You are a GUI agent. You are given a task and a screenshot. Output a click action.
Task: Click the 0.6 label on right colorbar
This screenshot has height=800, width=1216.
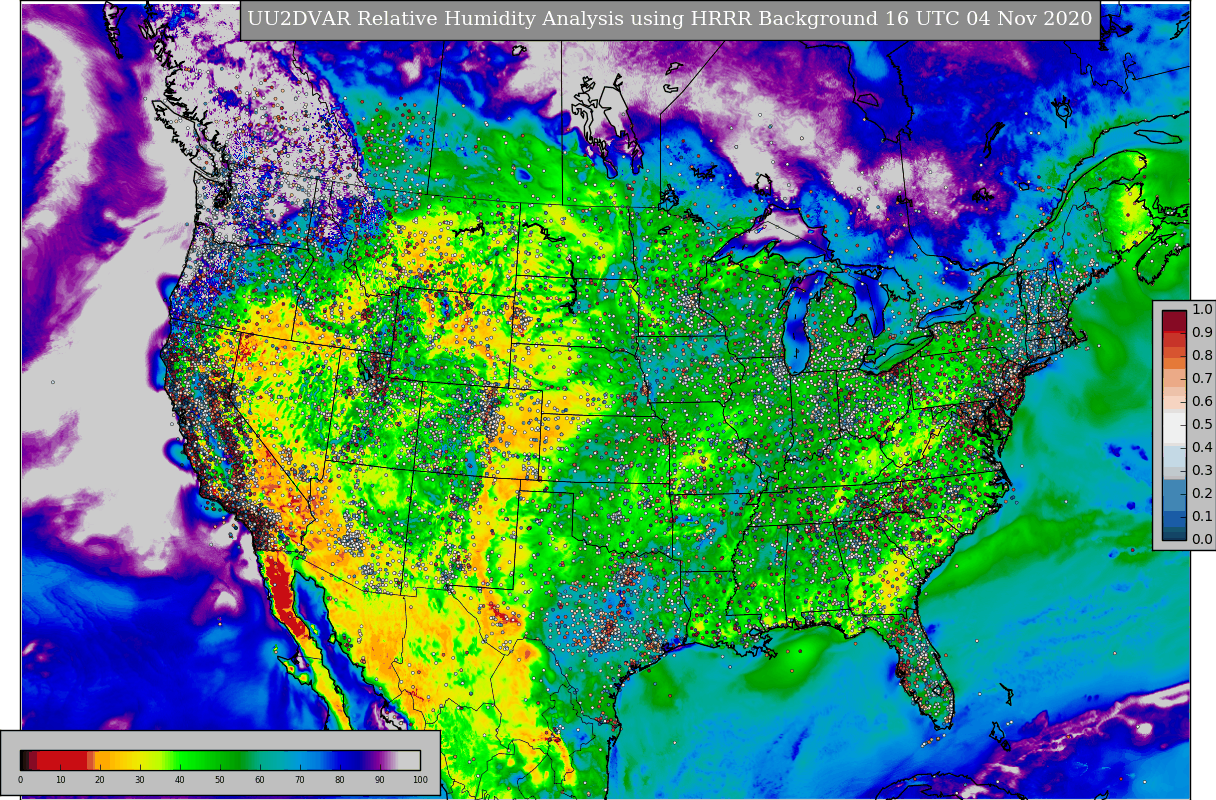tap(1201, 401)
